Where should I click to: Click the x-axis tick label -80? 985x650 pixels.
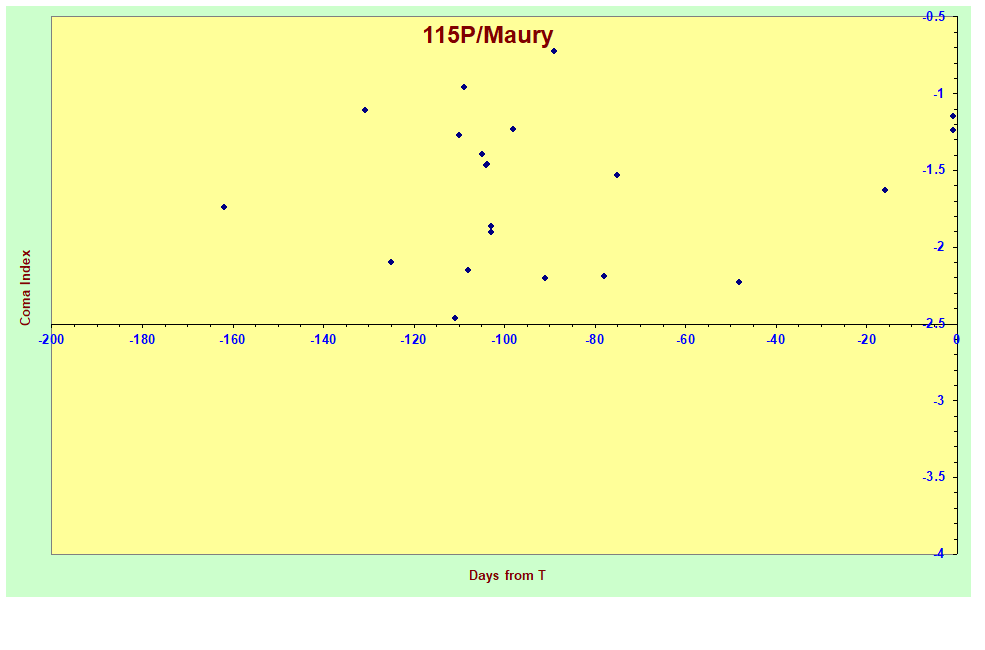point(595,340)
